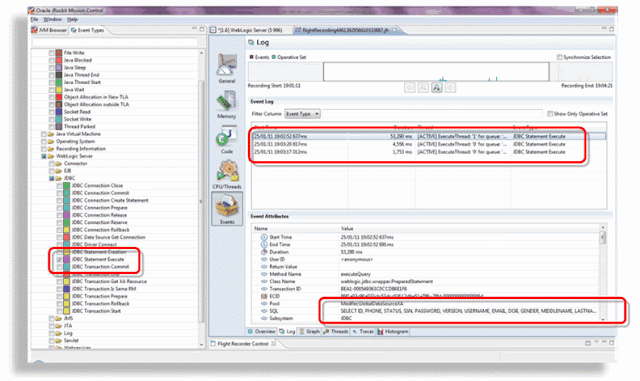Open the Help menu
Screen dimensions: 640x381
click(x=72, y=19)
